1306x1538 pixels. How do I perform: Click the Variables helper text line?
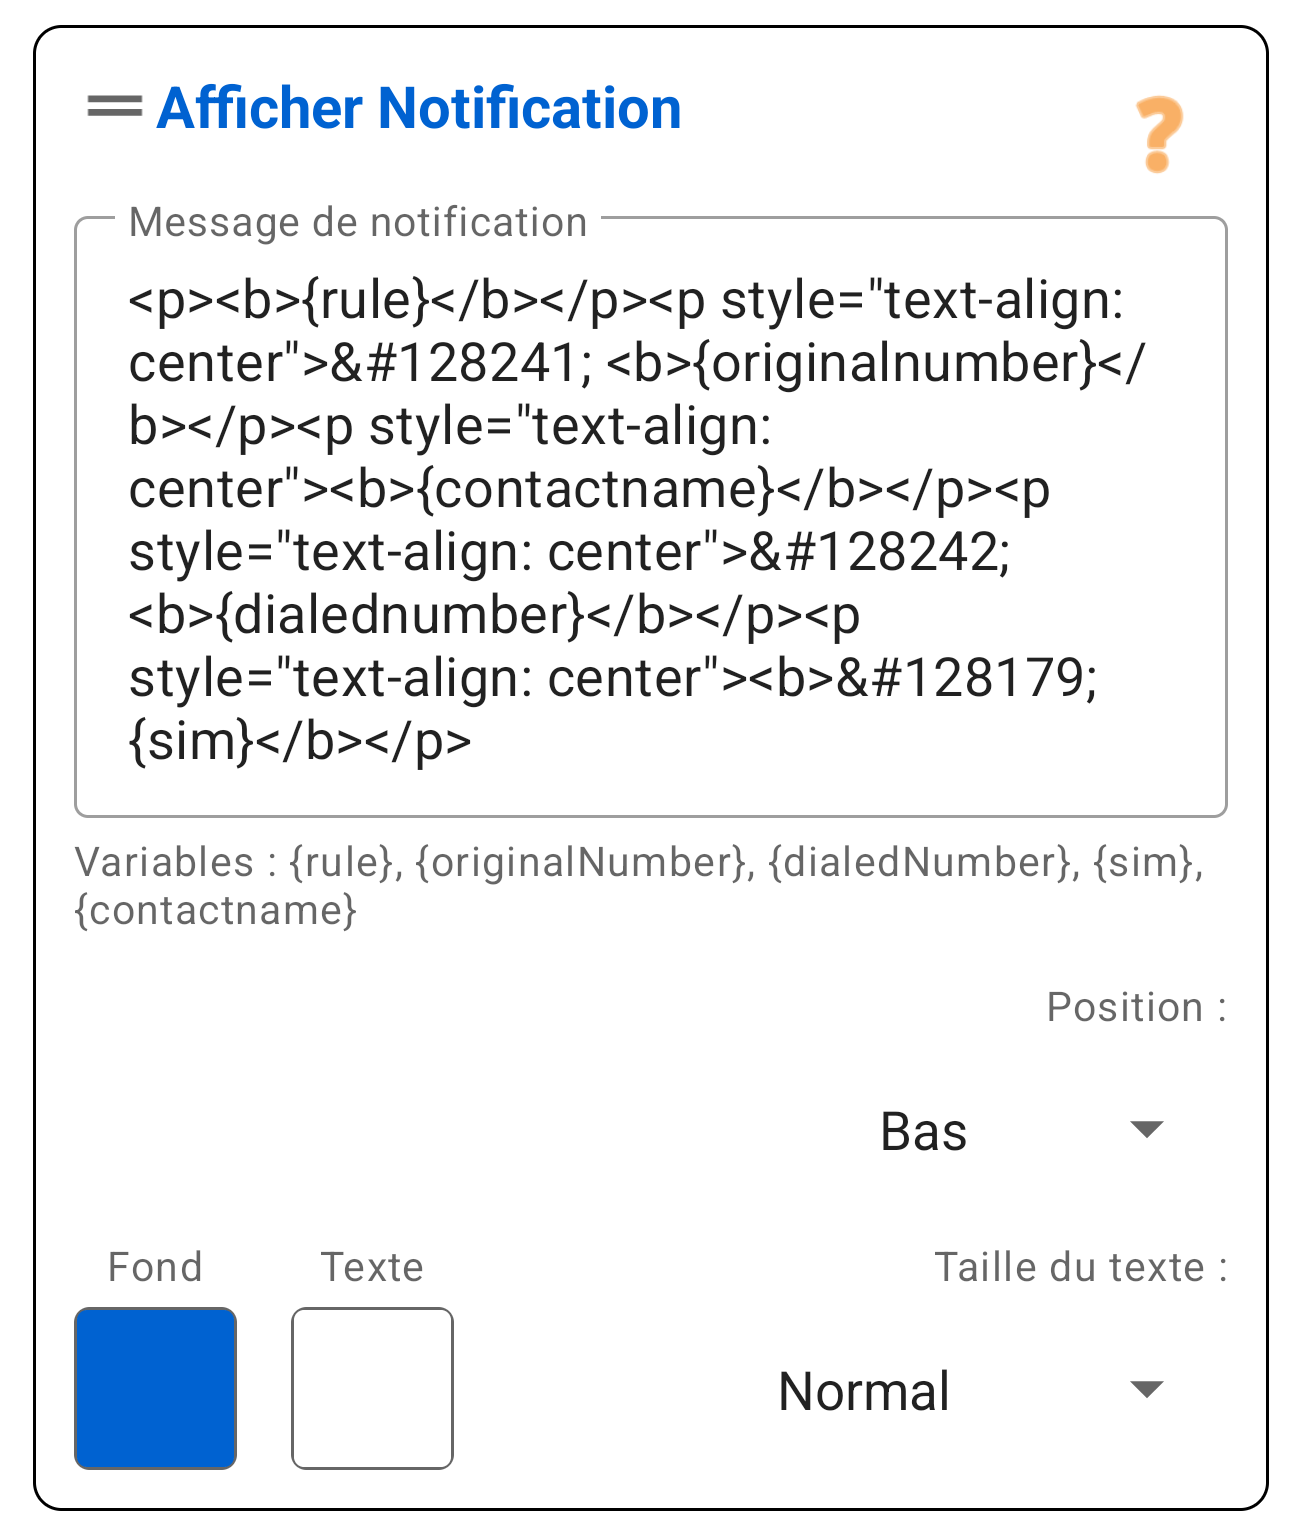640,862
